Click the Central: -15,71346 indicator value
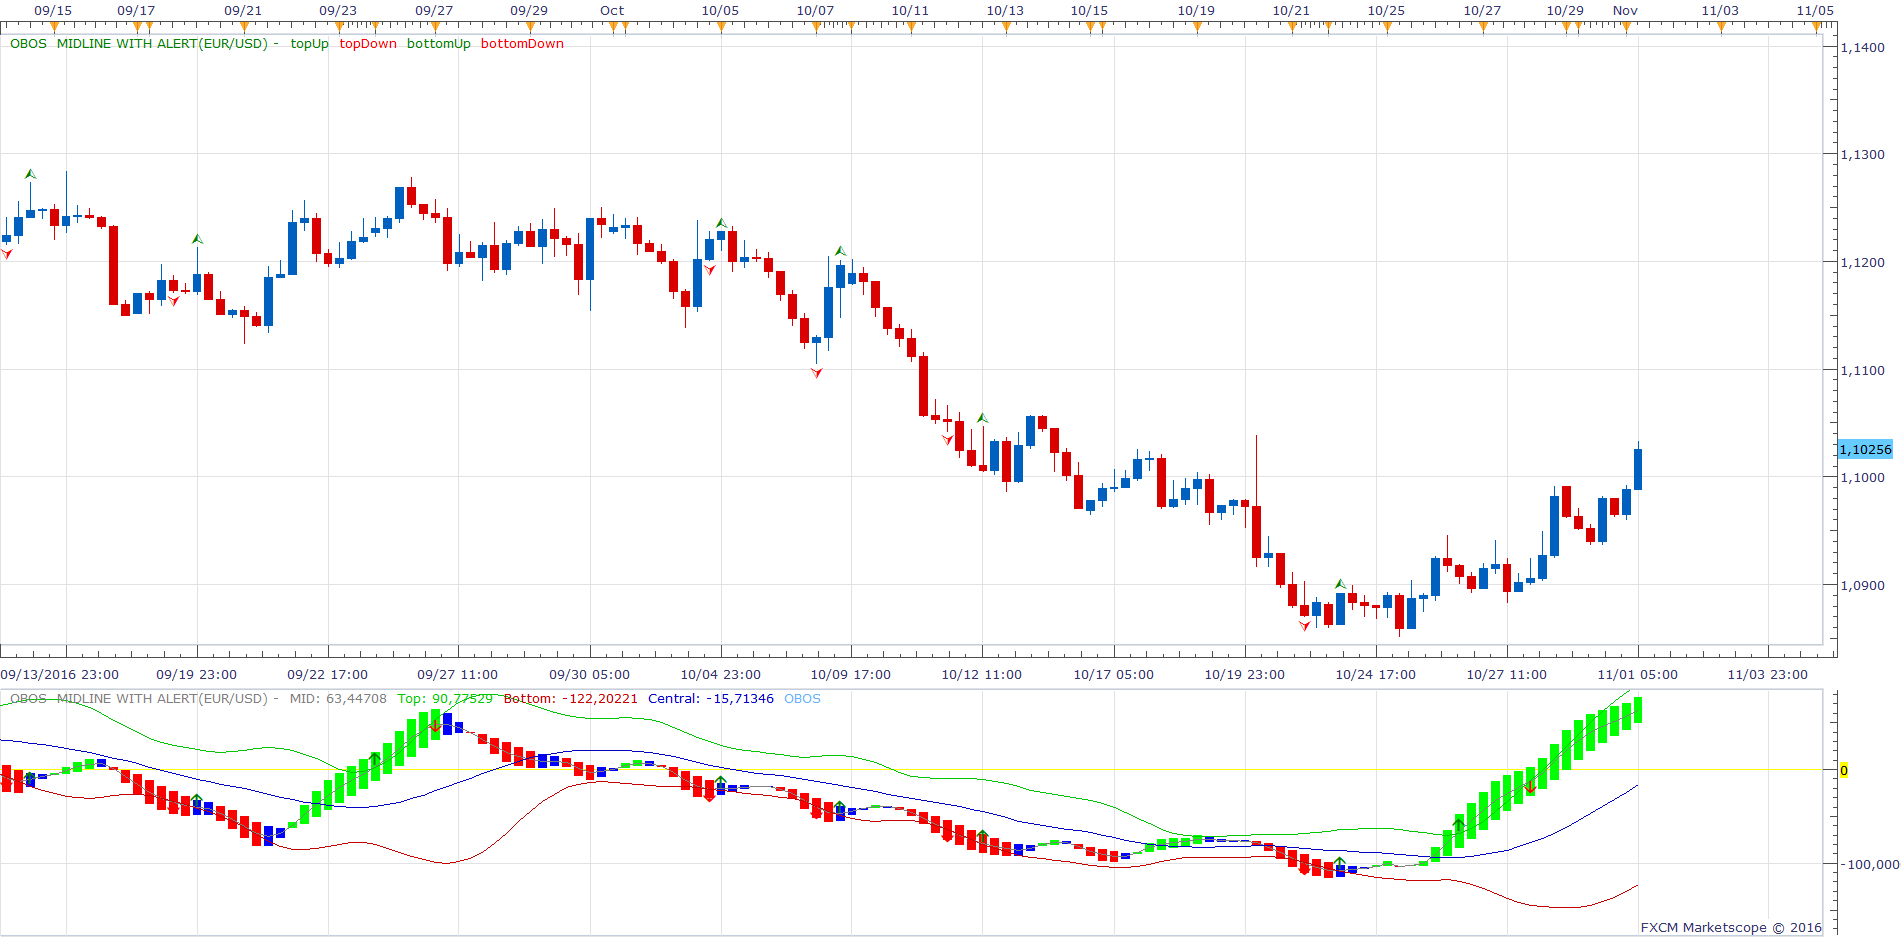Image resolution: width=1903 pixels, height=937 pixels. pos(711,699)
